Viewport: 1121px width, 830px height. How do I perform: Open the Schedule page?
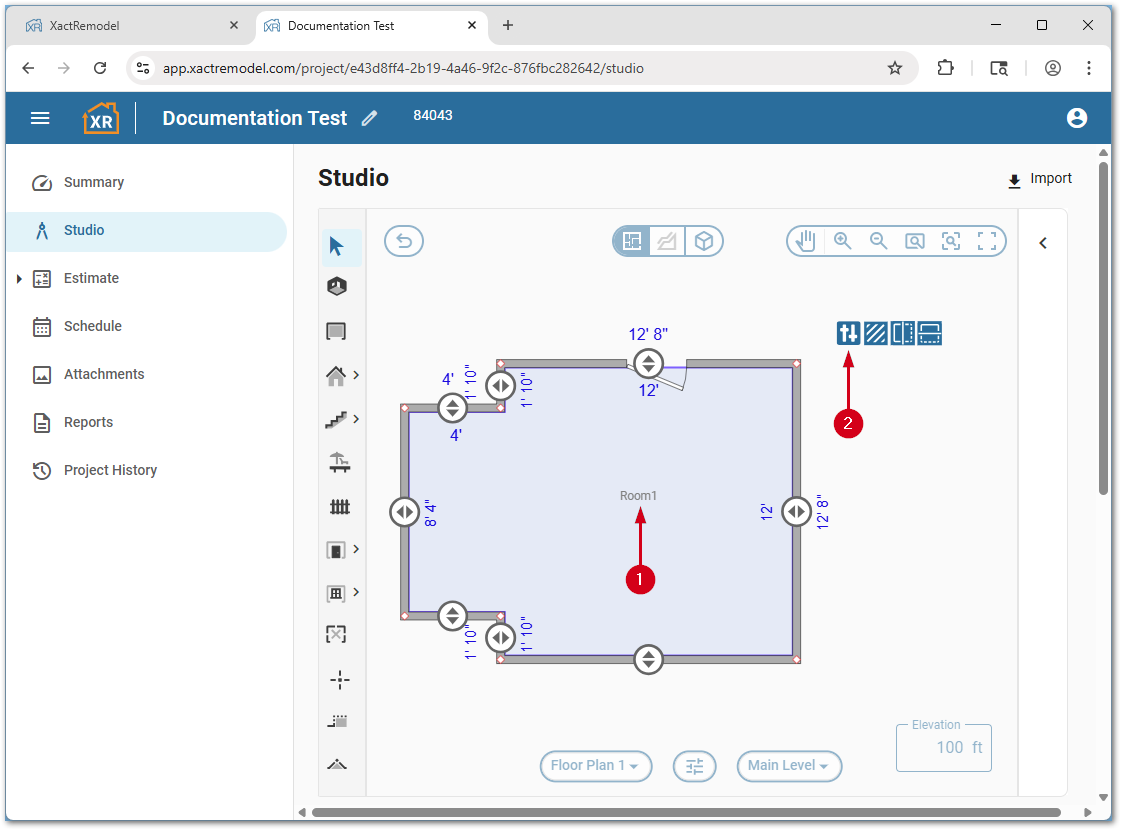click(92, 326)
